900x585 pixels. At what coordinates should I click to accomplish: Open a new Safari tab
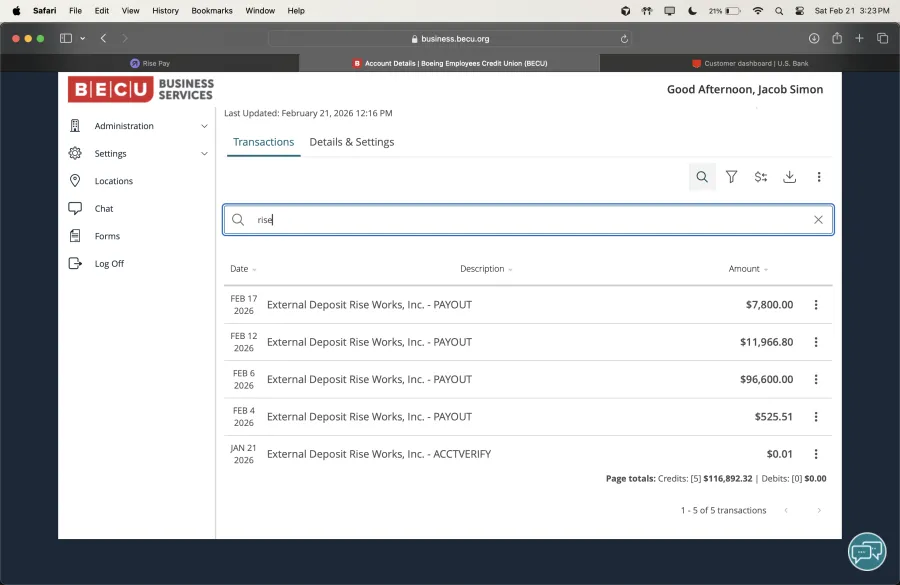pyautogui.click(x=859, y=38)
